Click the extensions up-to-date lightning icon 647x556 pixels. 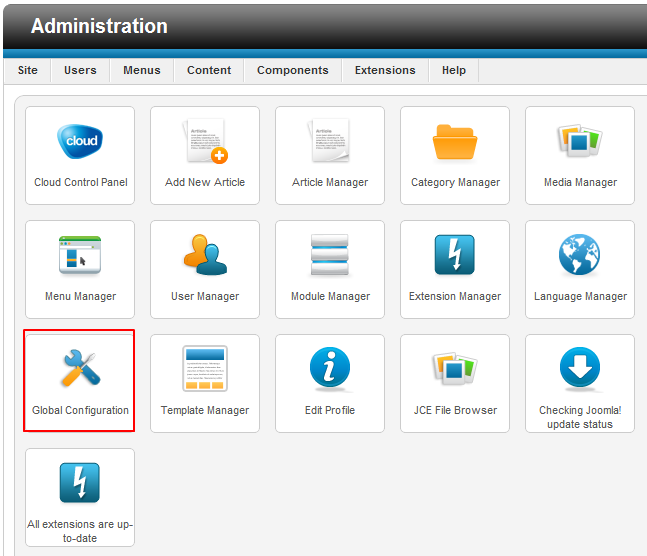tap(80, 483)
